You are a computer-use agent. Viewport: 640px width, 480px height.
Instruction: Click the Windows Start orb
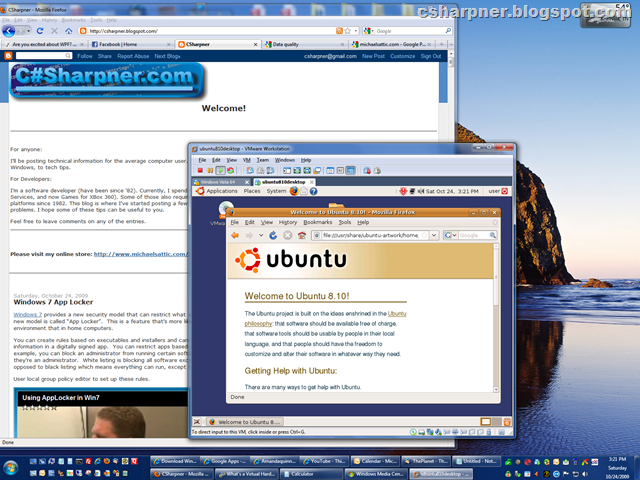[11, 468]
